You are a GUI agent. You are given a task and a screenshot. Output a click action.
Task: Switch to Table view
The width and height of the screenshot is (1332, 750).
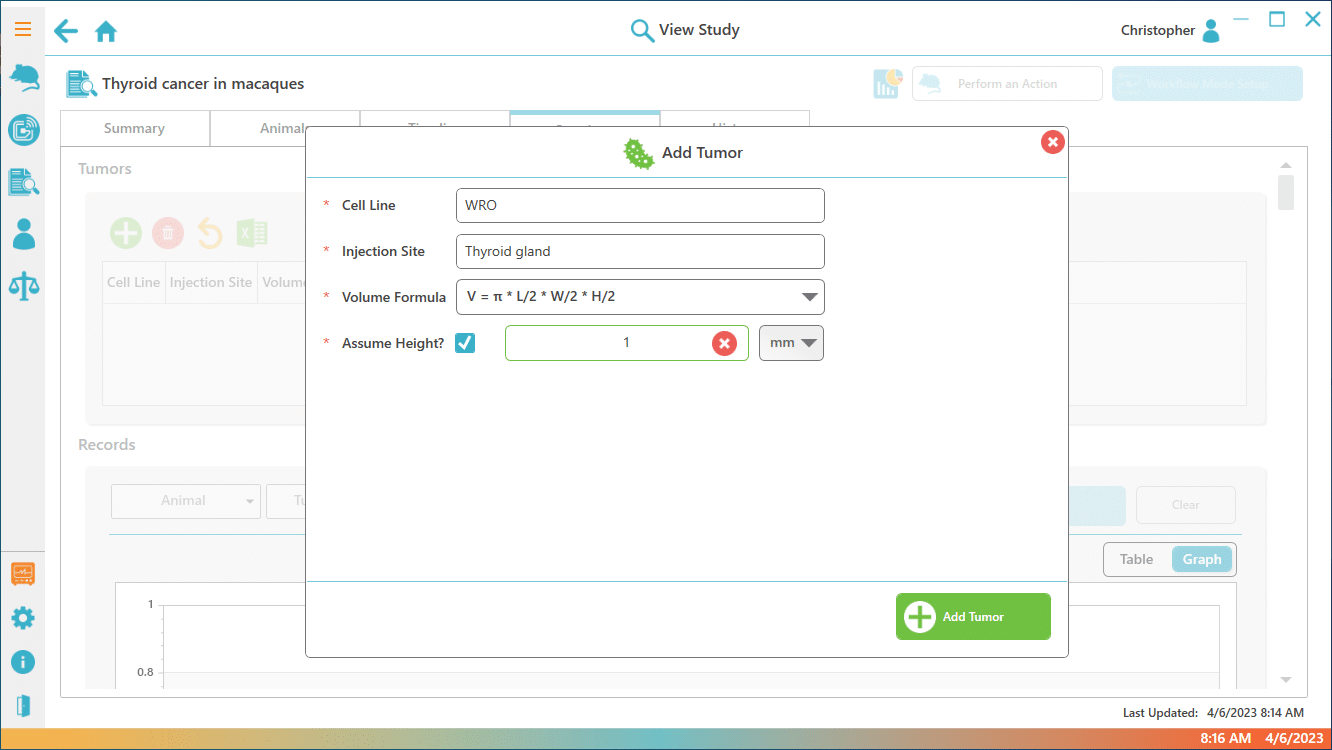(x=1136, y=560)
